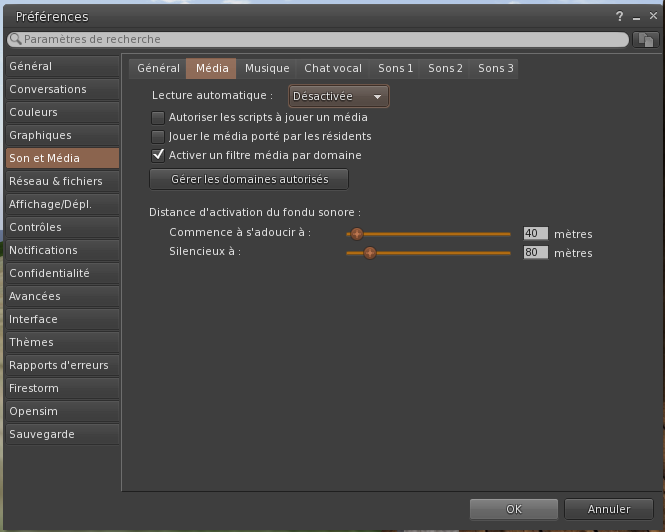665x532 pixels.
Task: Click the 'Commence à s'adoucir à' slider handle
Action: pyautogui.click(x=356, y=233)
